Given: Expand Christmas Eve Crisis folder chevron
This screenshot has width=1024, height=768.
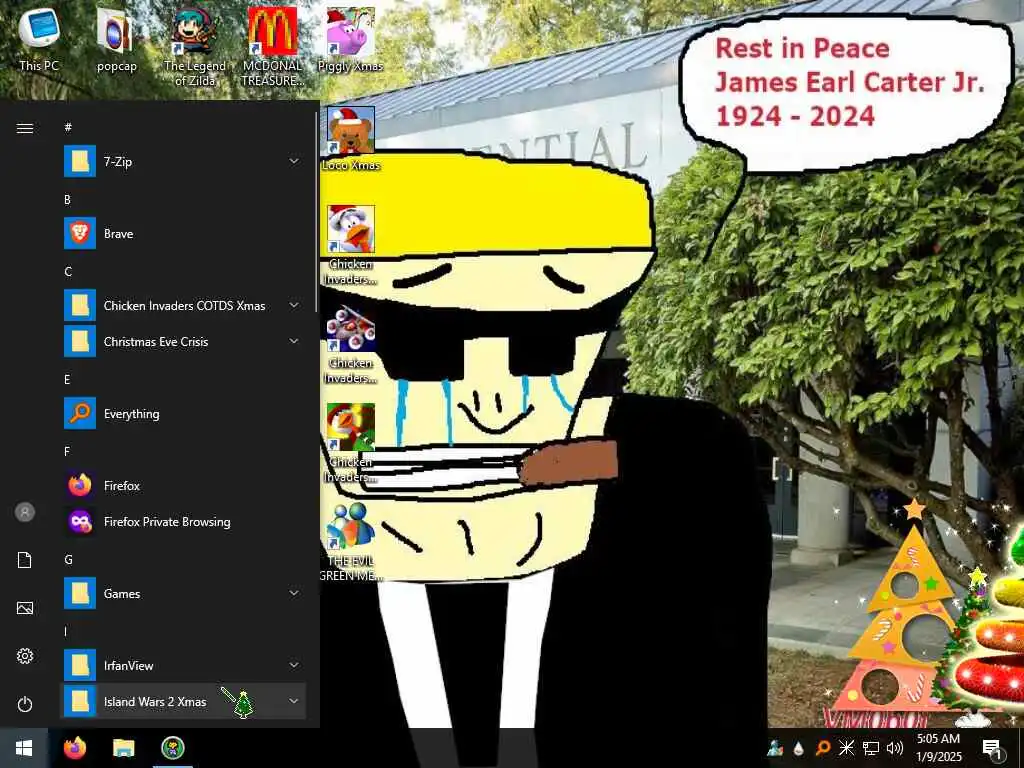Looking at the screenshot, I should 294,341.
